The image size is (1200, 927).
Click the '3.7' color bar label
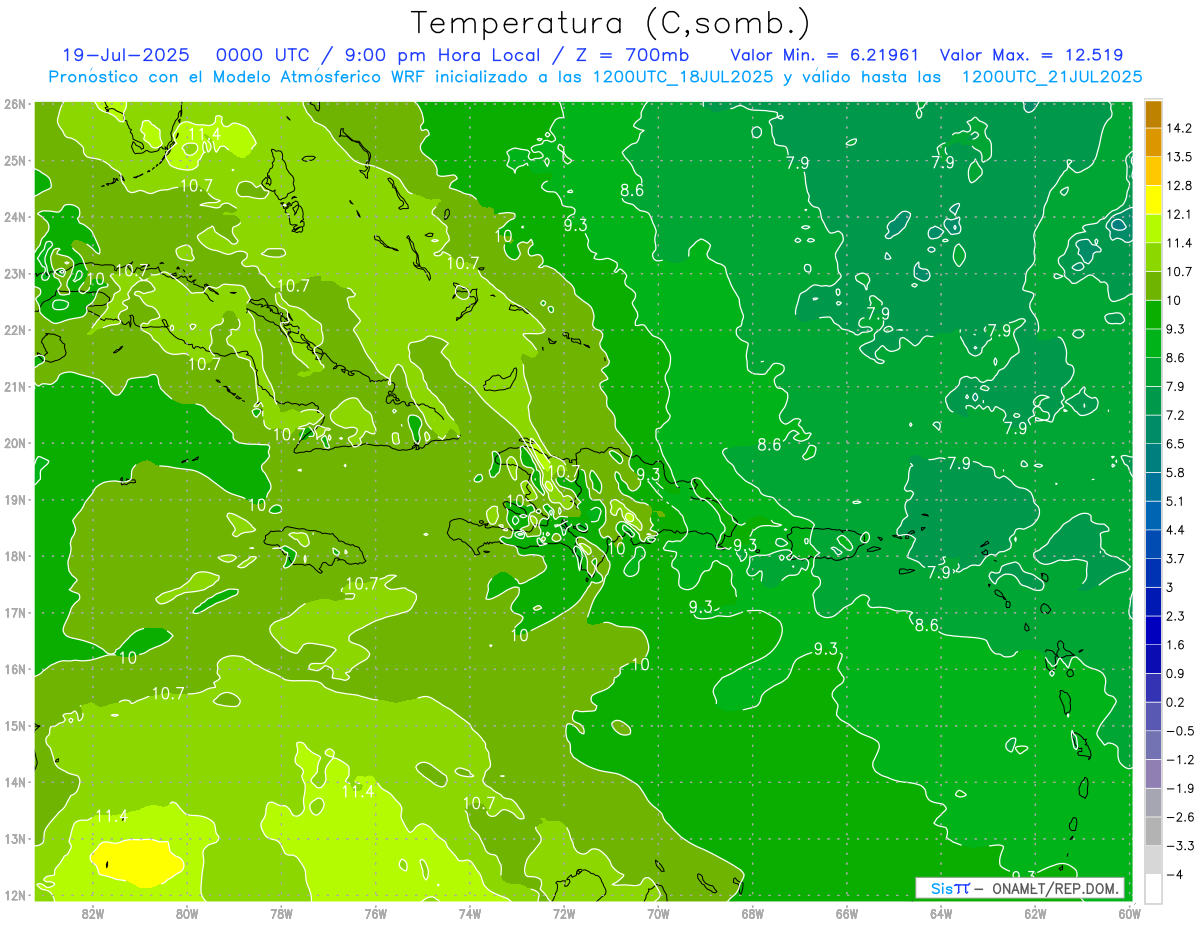coord(1177,558)
